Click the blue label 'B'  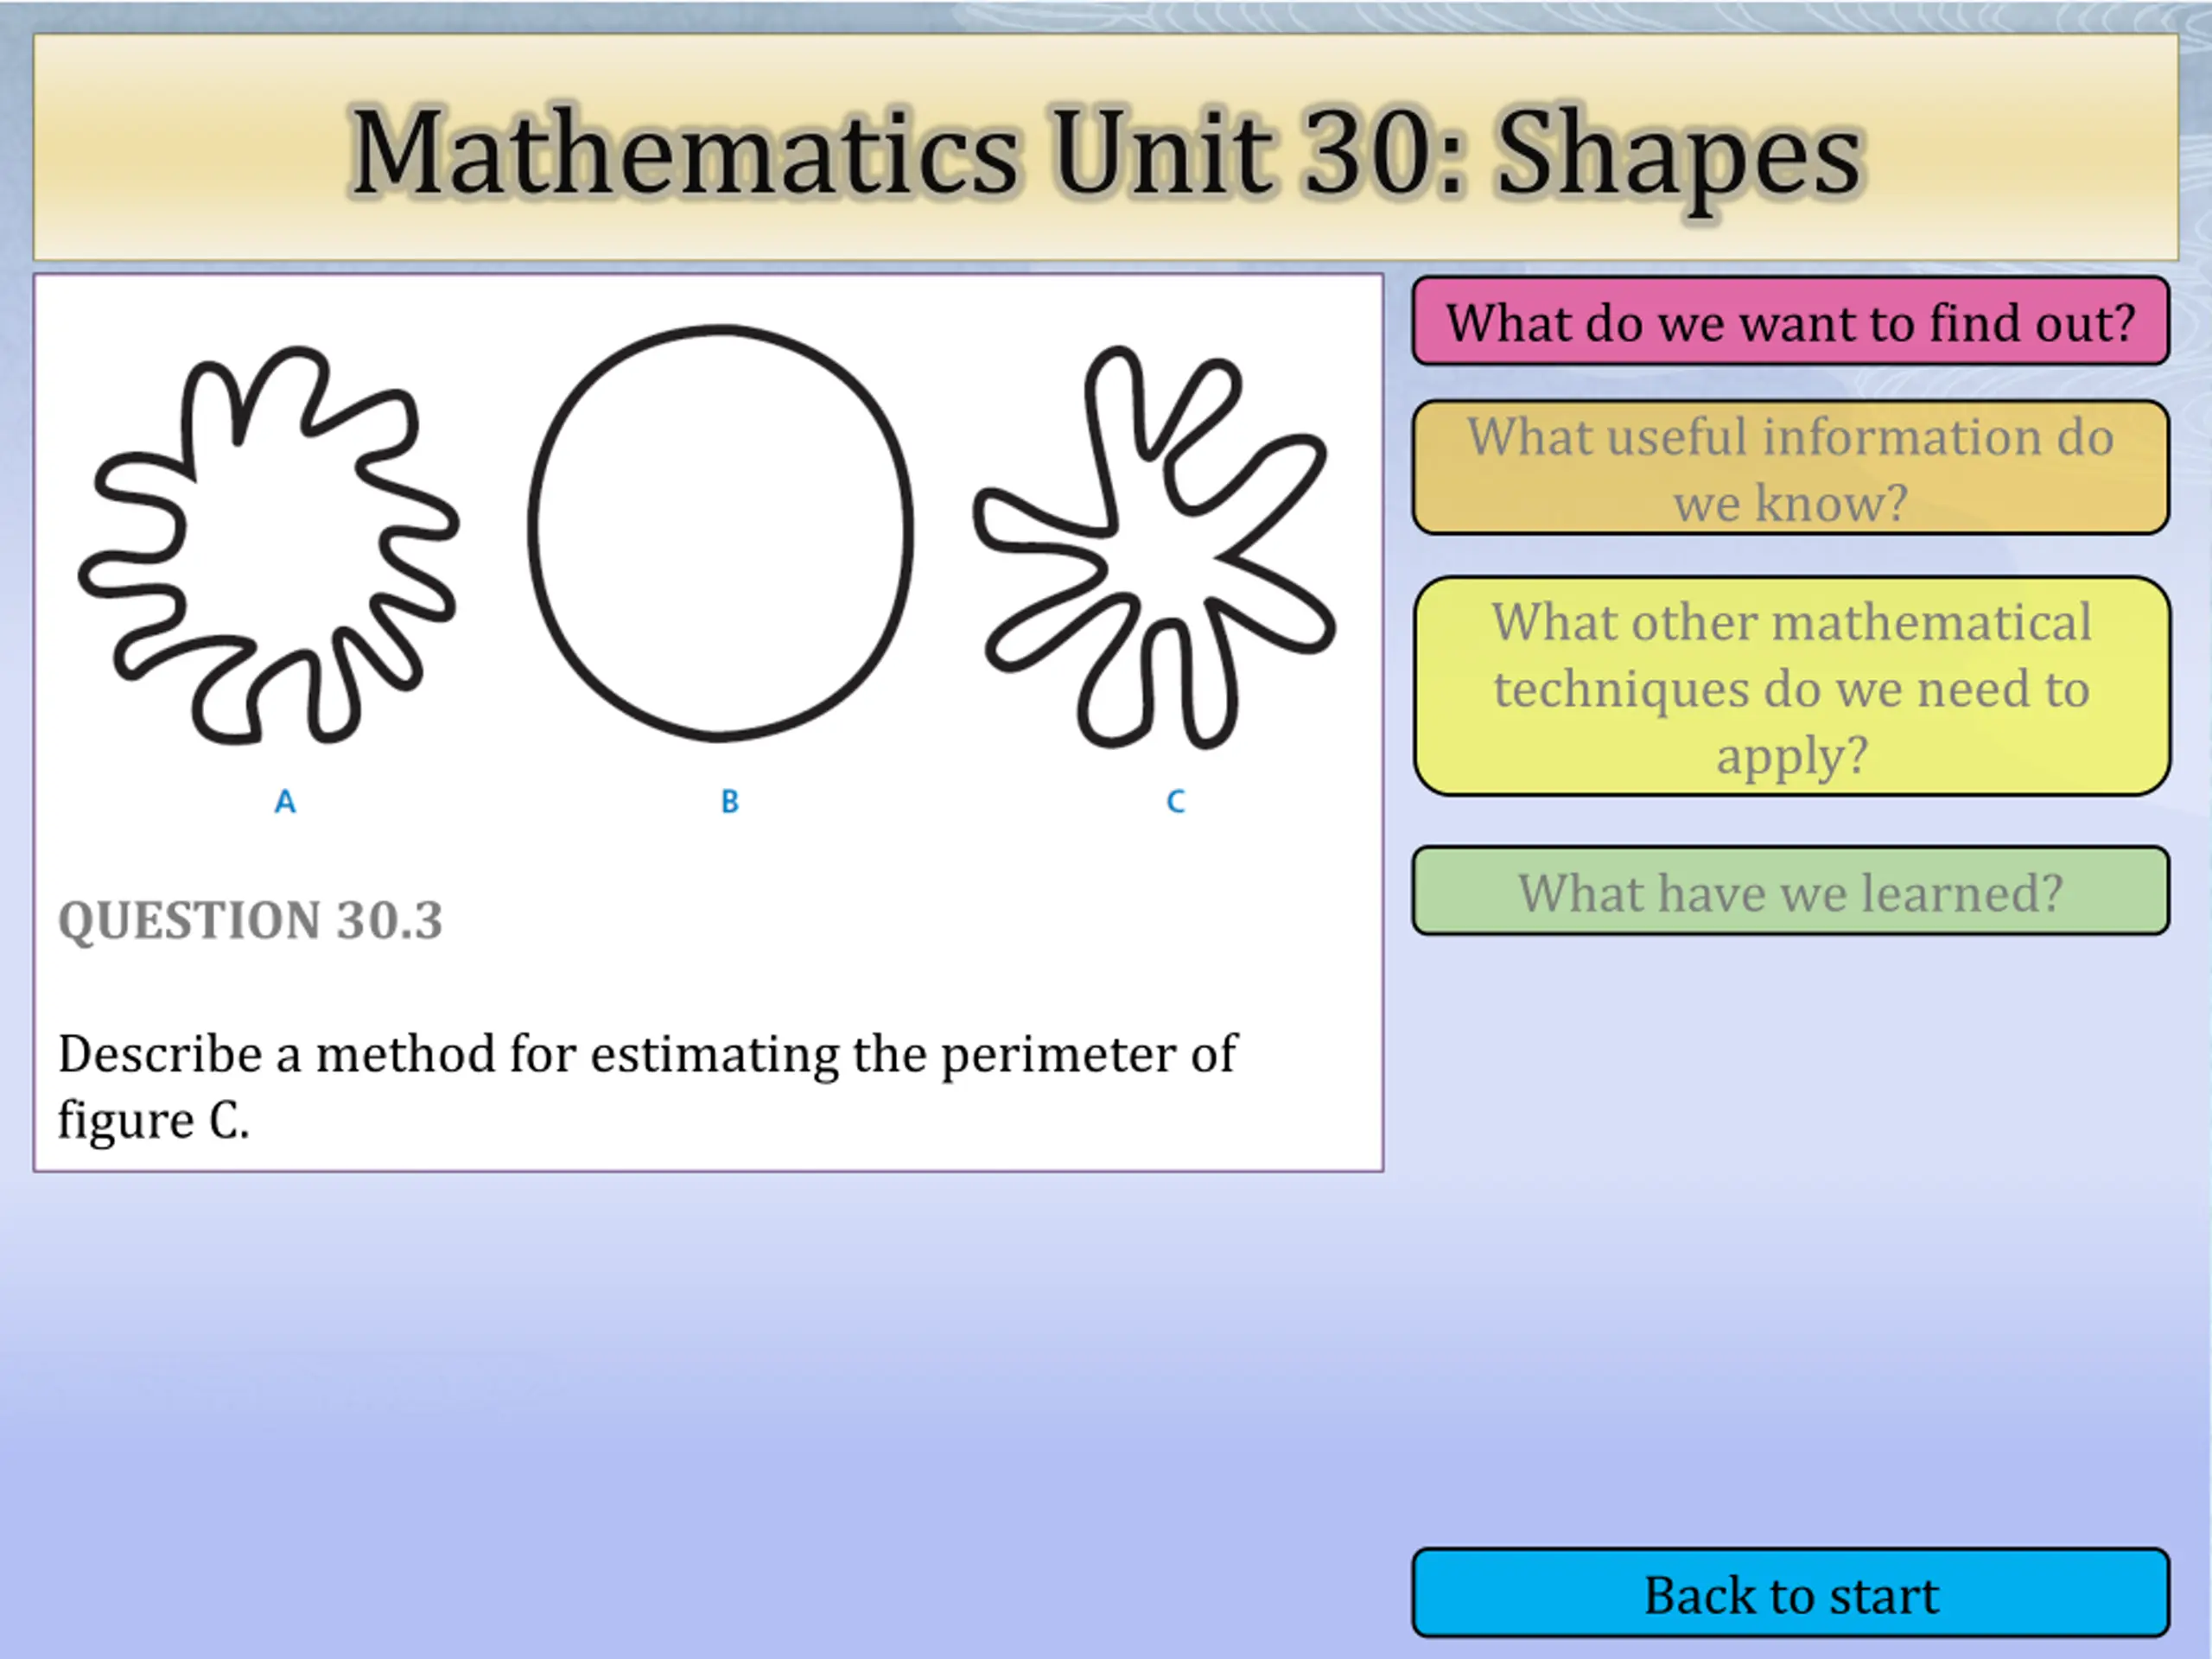[x=730, y=801]
